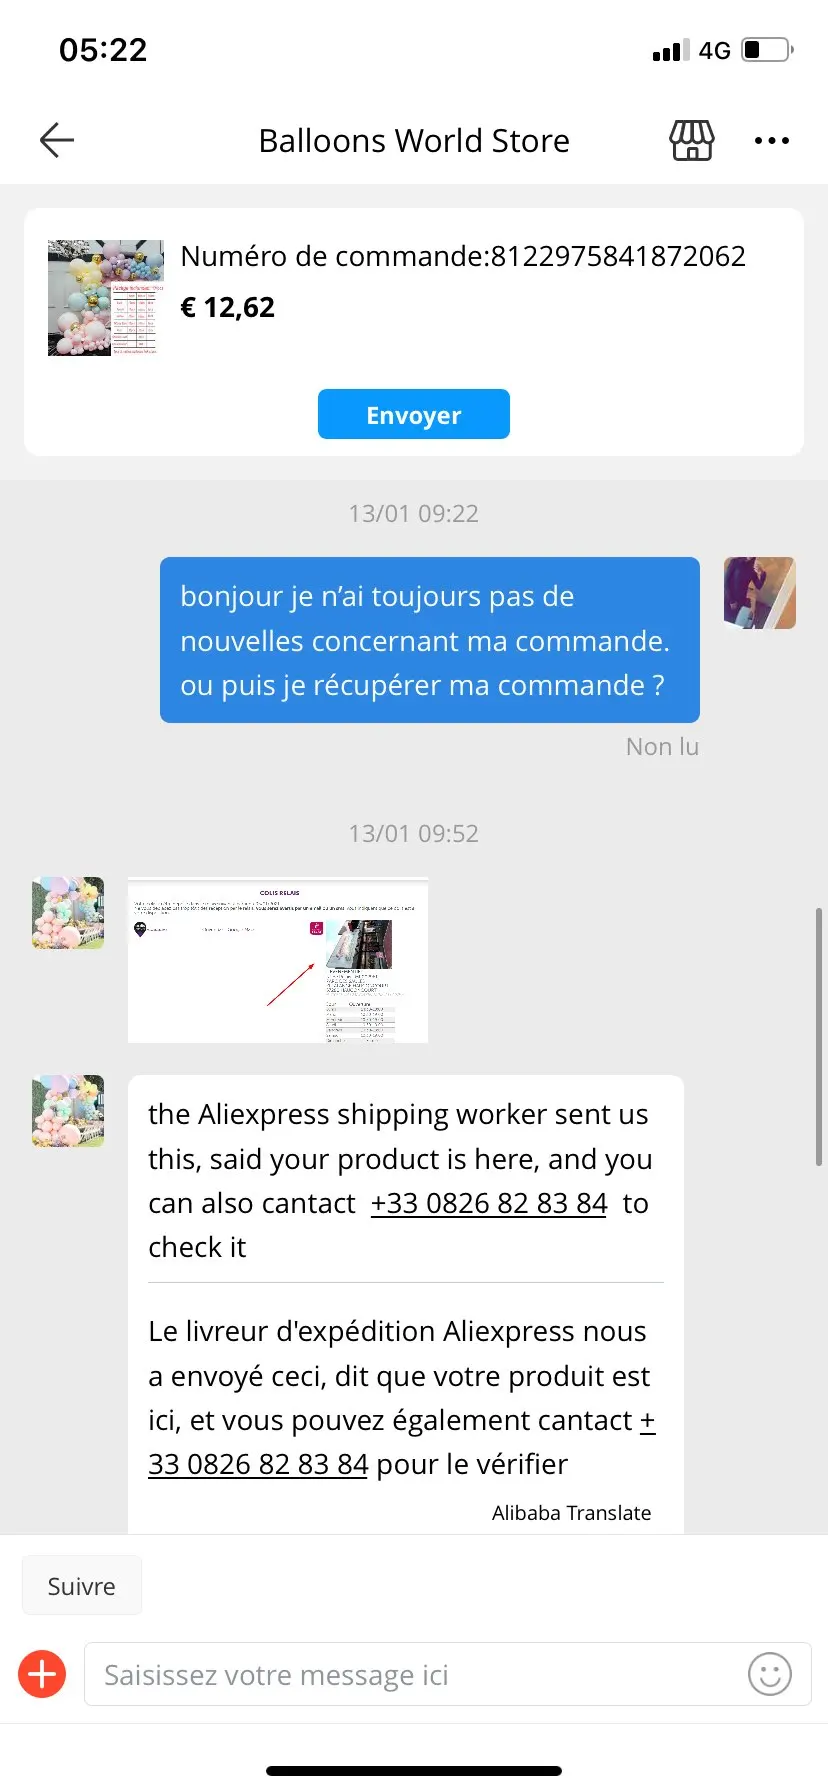Click the chat scrollbar handle

(x=819, y=1037)
